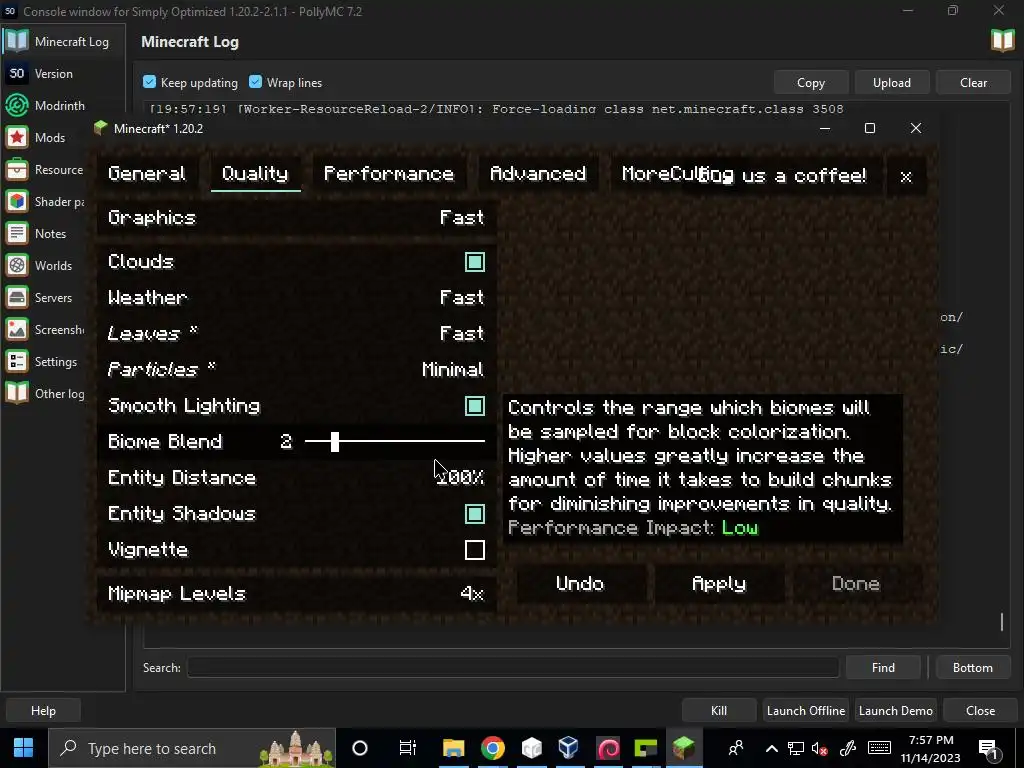Open Cortana circle icon on taskbar
The width and height of the screenshot is (1024, 768).
(360, 748)
